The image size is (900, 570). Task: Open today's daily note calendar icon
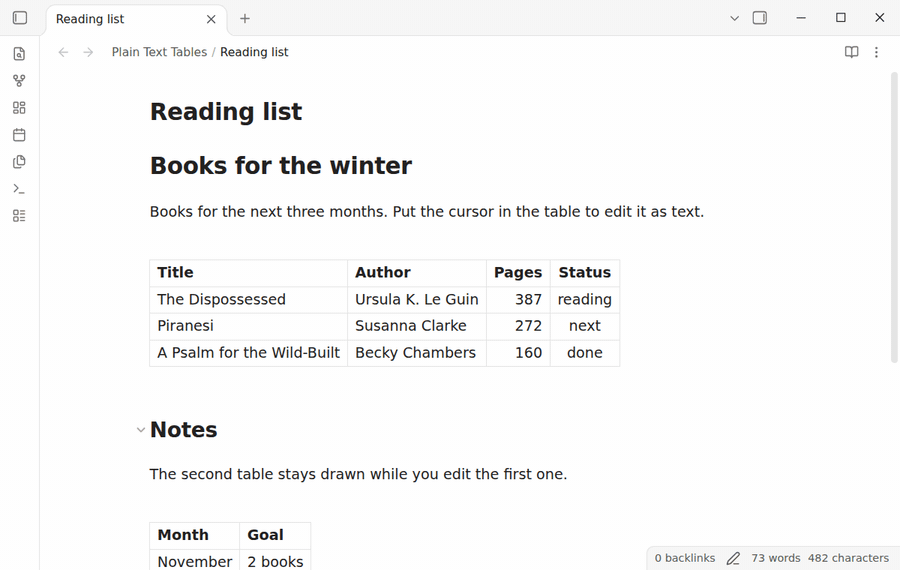pos(19,135)
